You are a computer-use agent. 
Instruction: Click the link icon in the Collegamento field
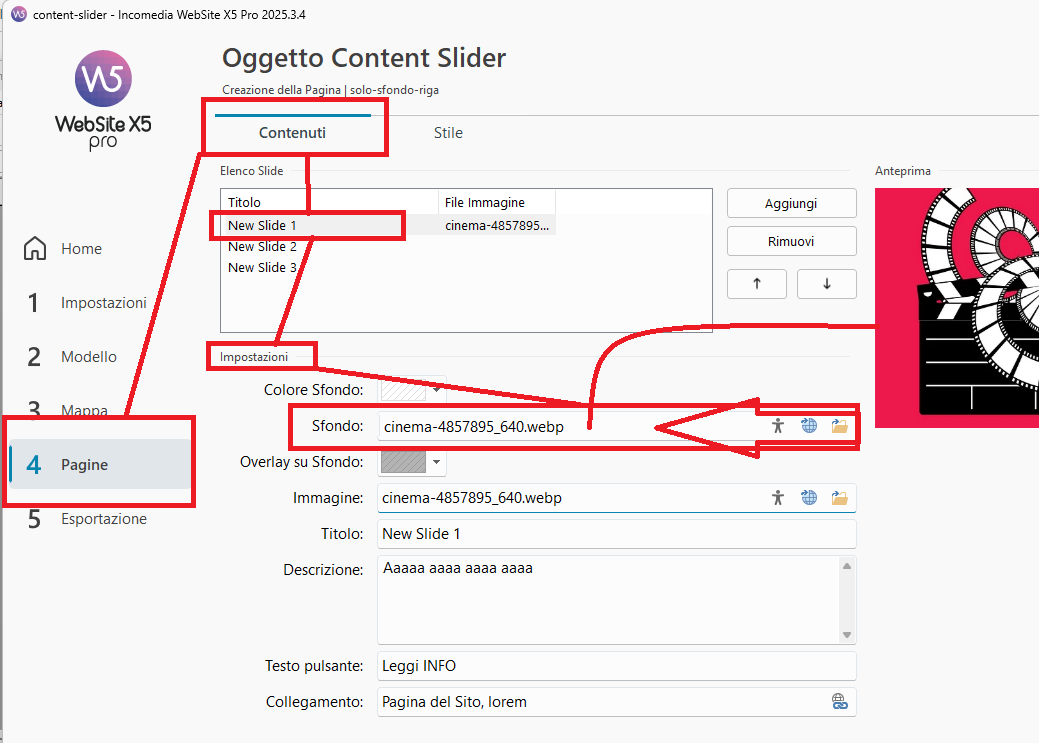click(840, 702)
